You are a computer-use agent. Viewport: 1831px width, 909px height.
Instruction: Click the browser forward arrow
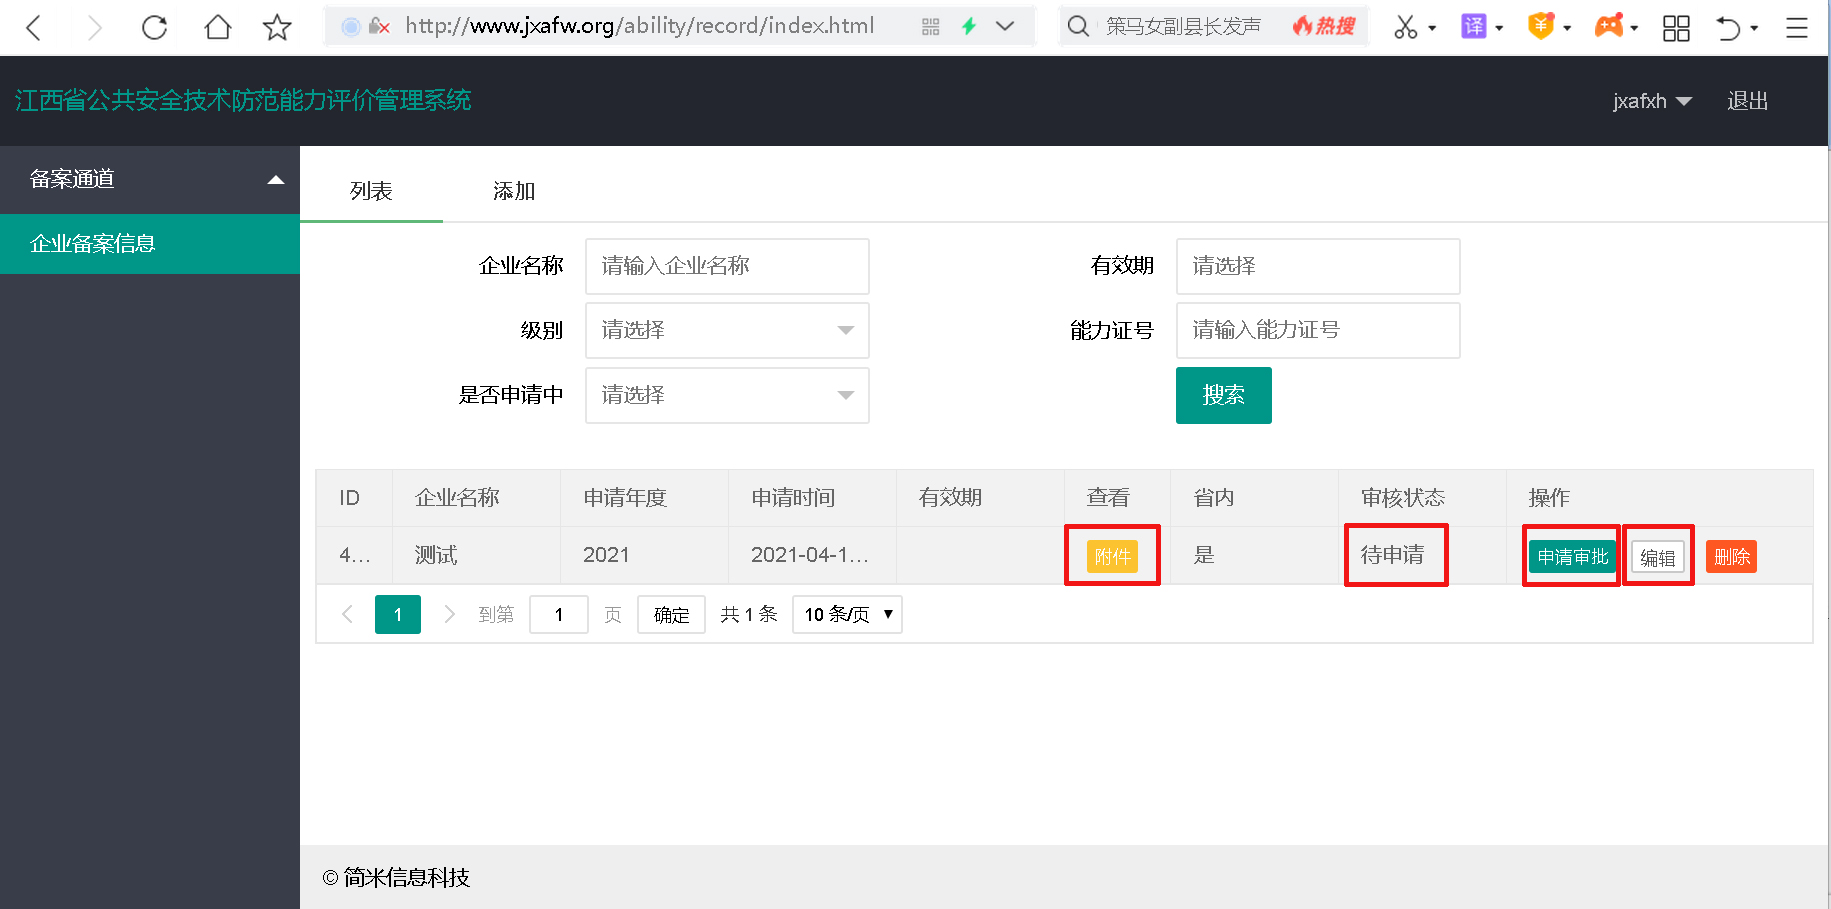[94, 27]
